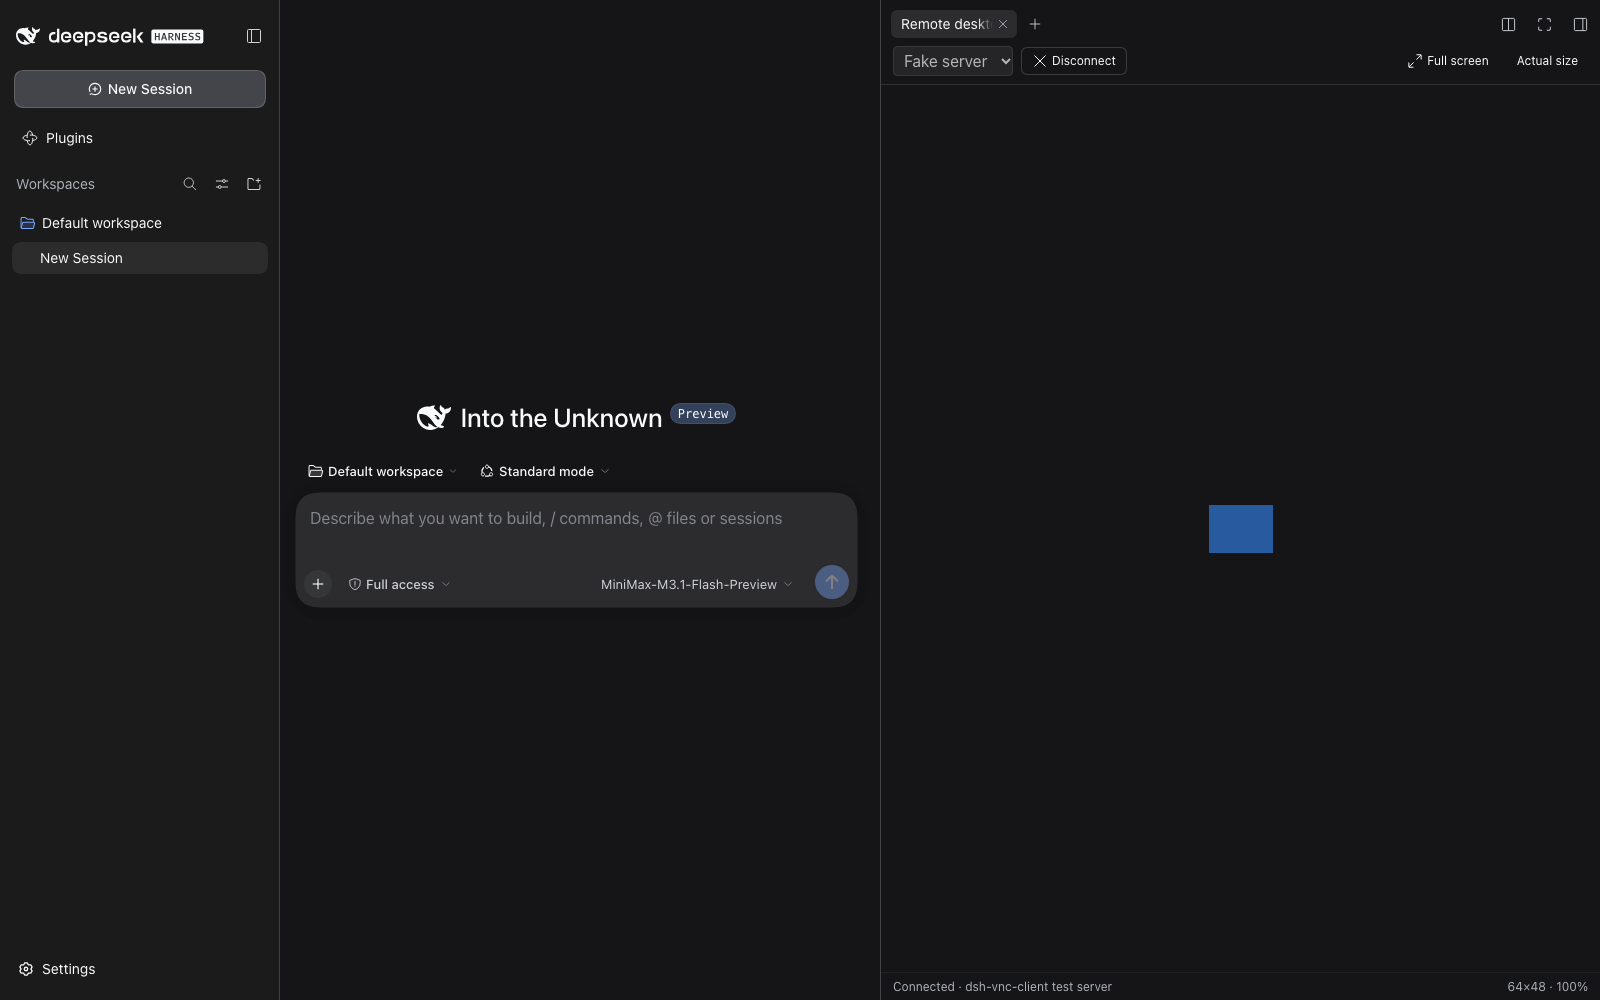
Task: Click the plus attach button in prompt
Action: 318,584
